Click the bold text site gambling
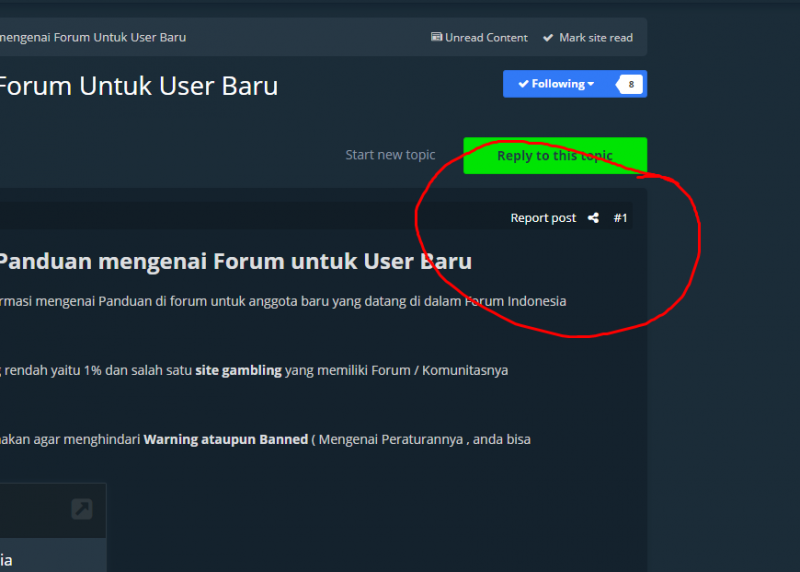 click(x=238, y=370)
